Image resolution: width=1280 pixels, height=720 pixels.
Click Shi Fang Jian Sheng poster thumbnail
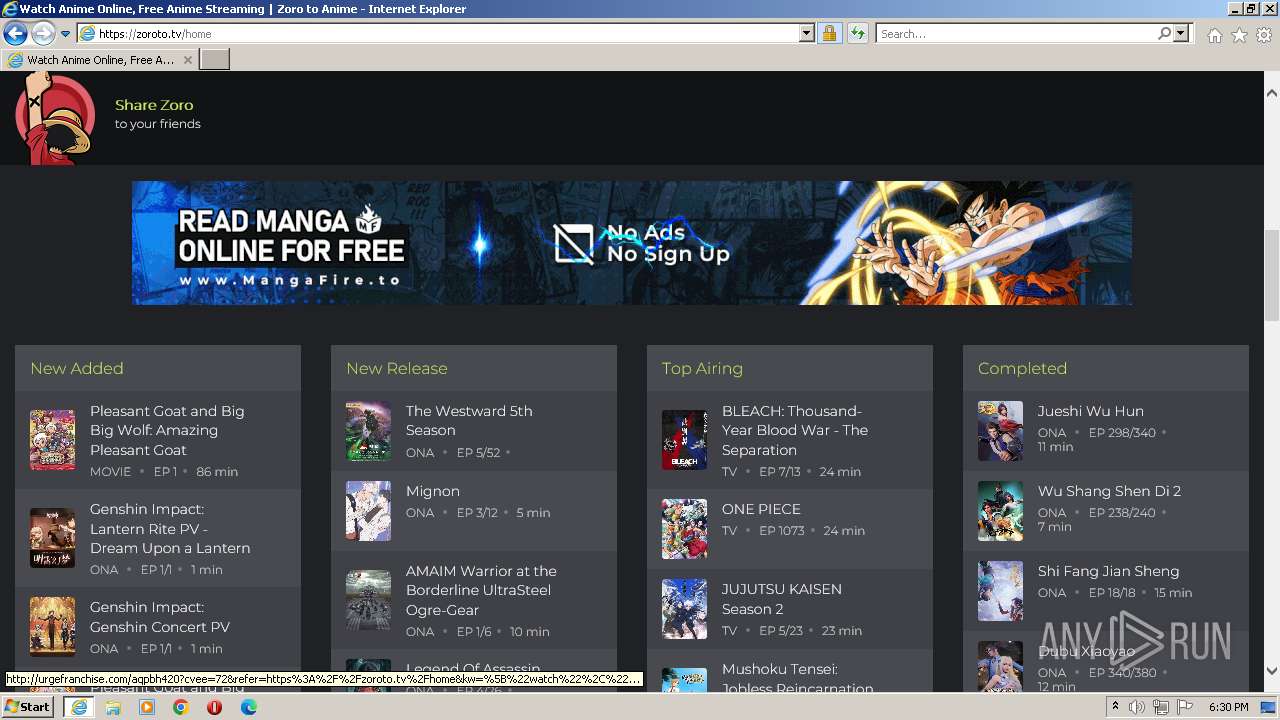pos(1000,591)
